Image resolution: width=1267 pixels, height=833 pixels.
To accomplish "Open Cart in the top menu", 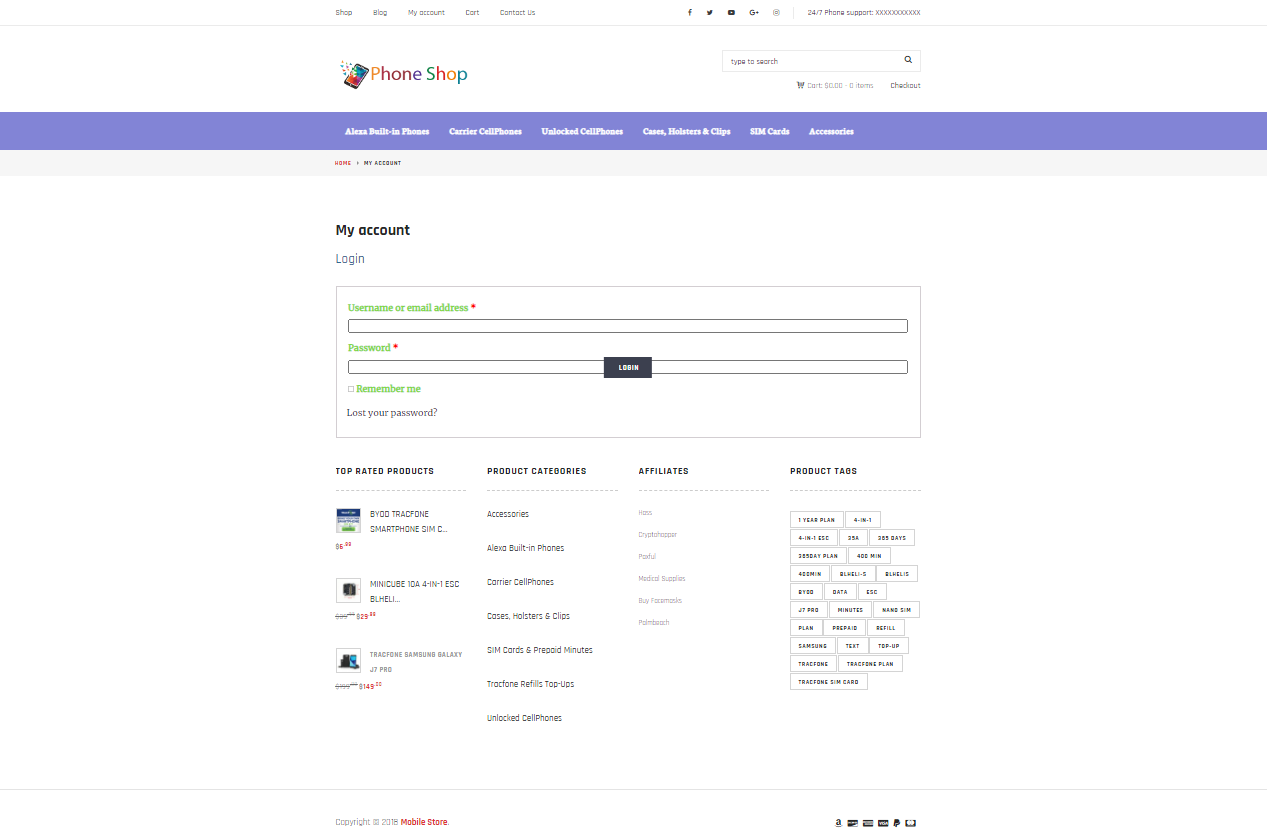I will tap(472, 13).
